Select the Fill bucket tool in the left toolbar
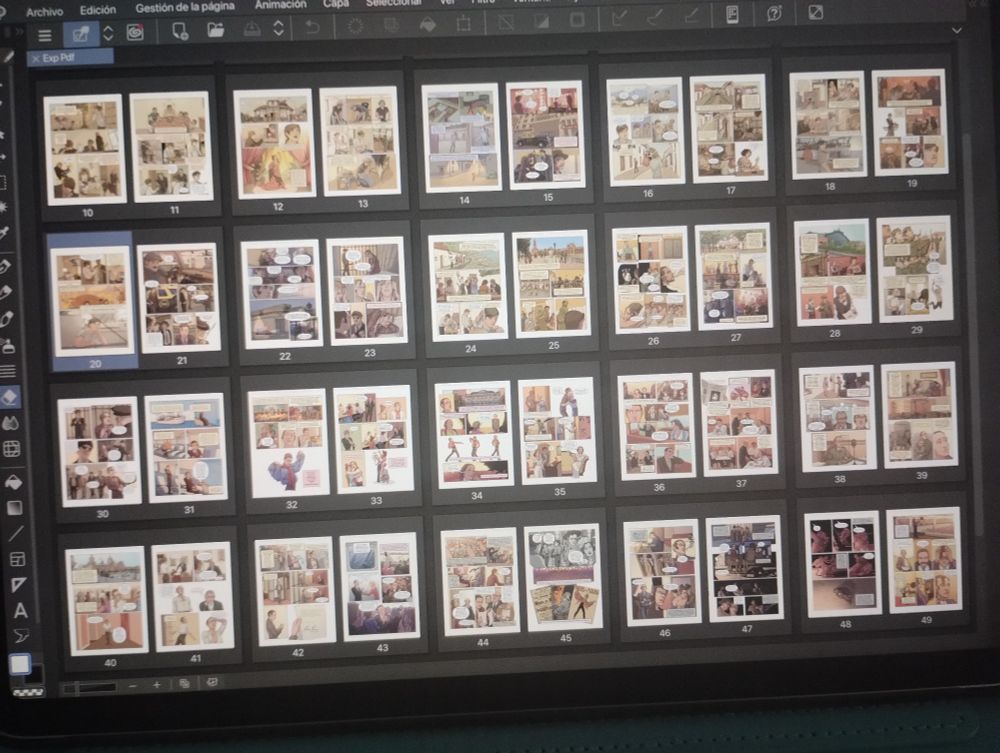 (13, 483)
